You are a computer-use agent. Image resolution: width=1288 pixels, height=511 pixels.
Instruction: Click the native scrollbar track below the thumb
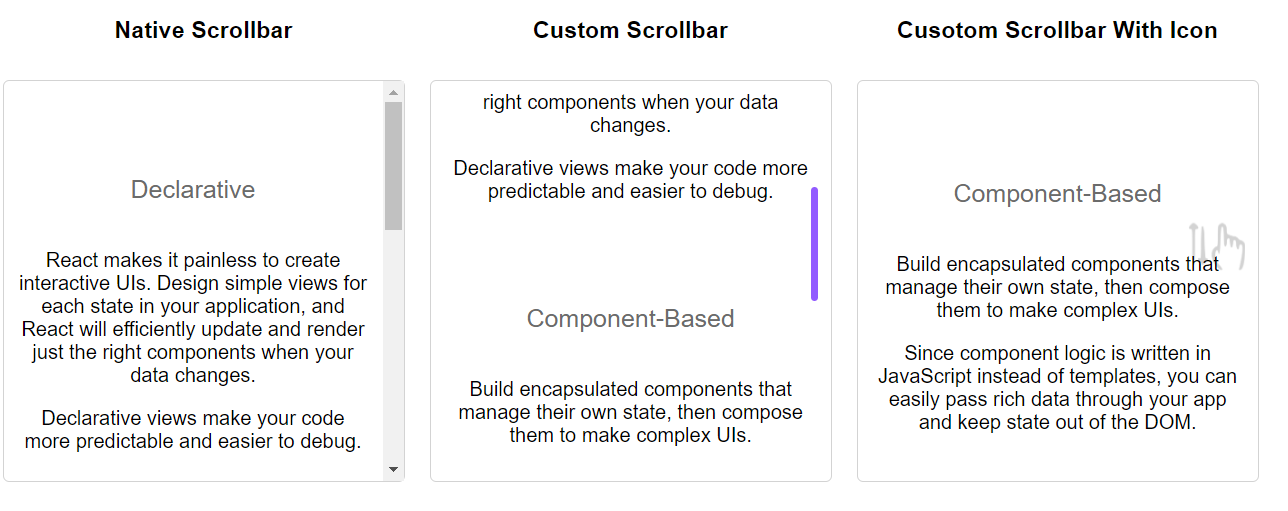point(393,350)
